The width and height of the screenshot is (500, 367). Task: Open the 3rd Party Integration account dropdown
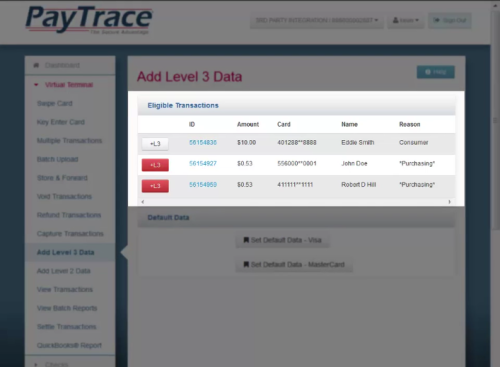pyautogui.click(x=317, y=21)
